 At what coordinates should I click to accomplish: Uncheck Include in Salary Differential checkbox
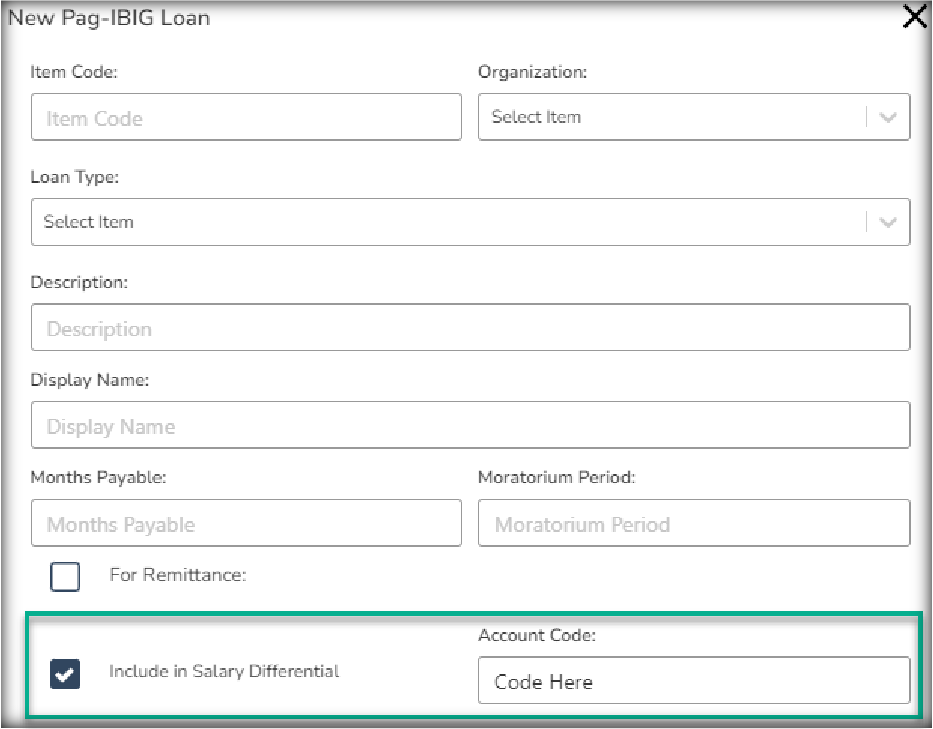coord(65,675)
